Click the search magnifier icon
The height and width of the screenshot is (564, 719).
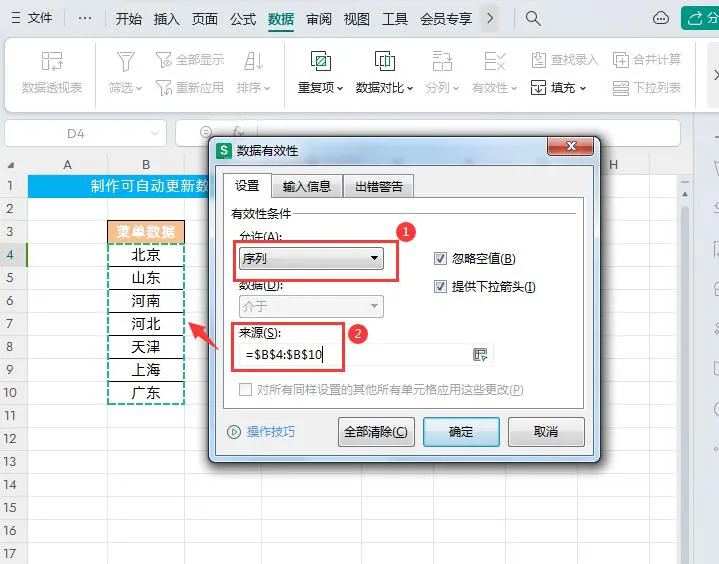[x=533, y=18]
